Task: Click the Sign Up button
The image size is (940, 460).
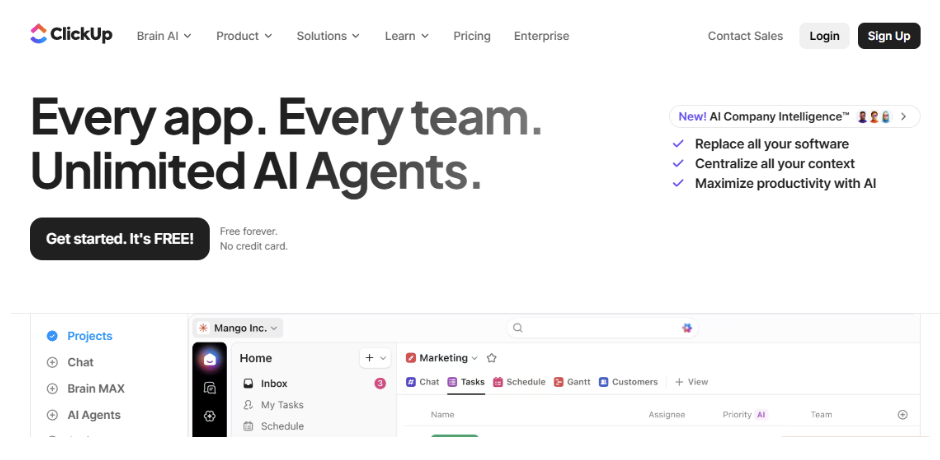Action: click(888, 36)
